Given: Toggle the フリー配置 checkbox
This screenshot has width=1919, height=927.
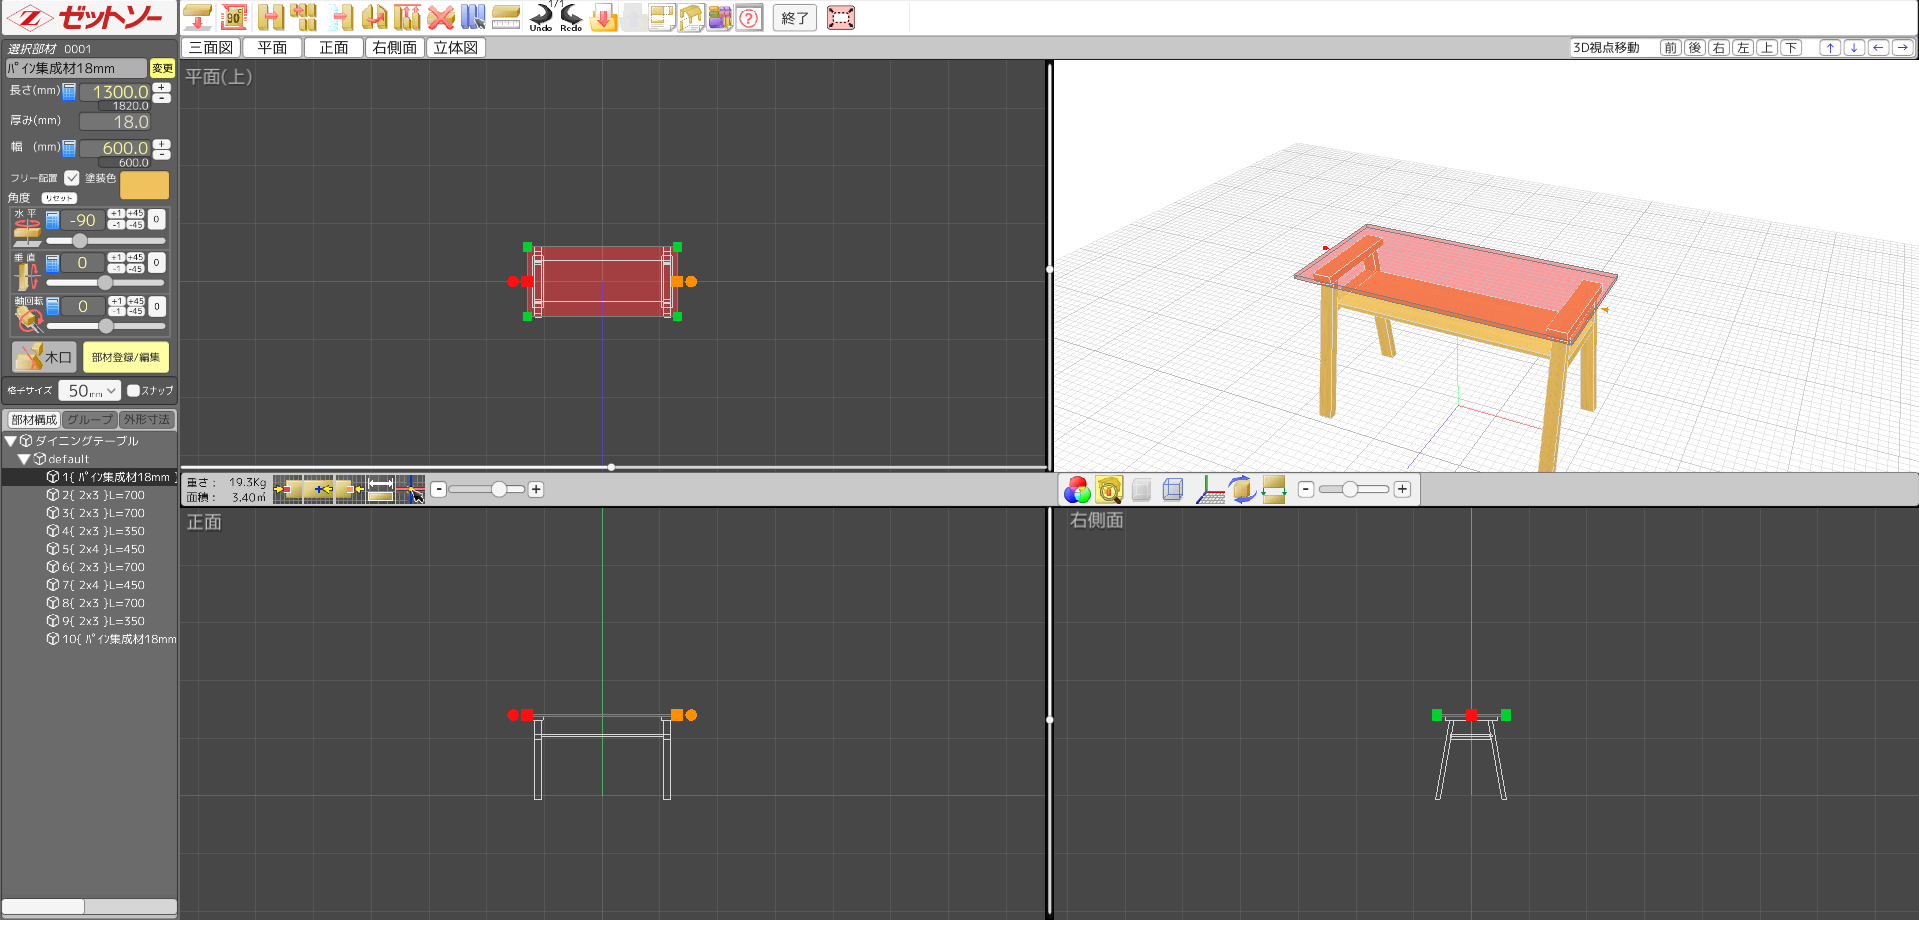Looking at the screenshot, I should coord(72,178).
